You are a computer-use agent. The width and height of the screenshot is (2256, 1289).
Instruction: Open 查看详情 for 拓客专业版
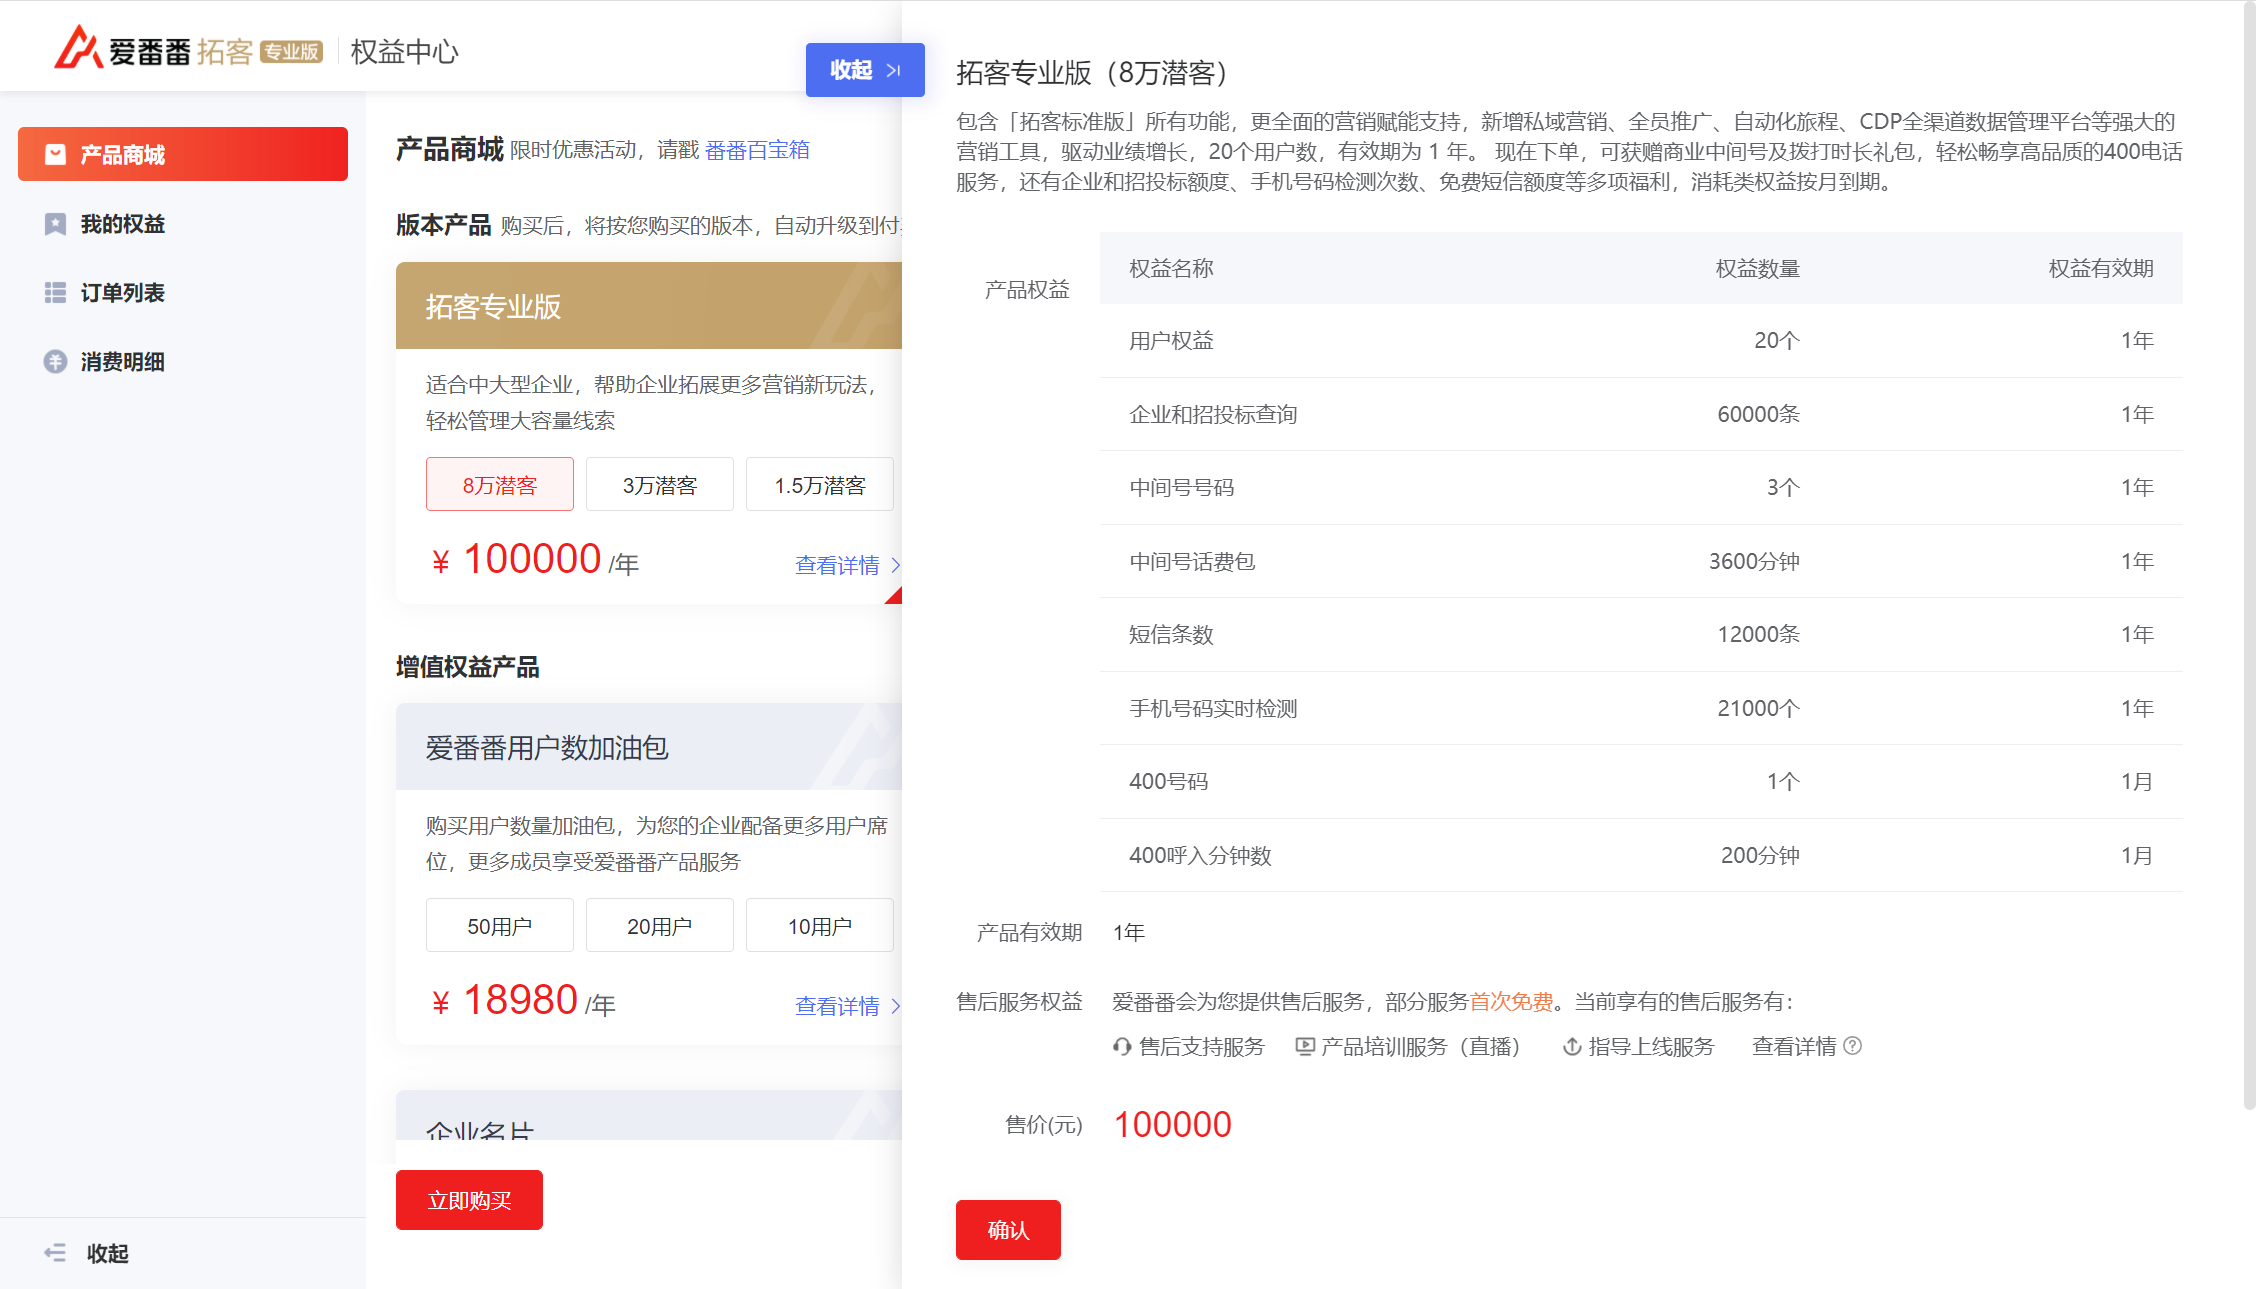click(847, 566)
